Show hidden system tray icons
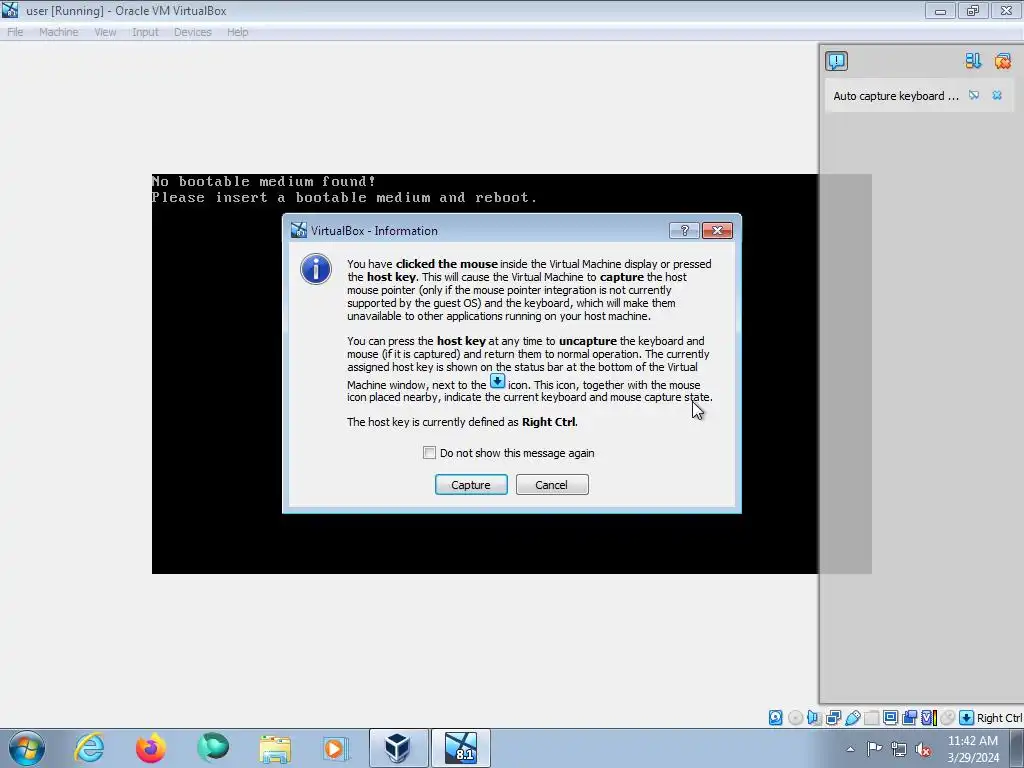1024x768 pixels. pyautogui.click(x=850, y=749)
